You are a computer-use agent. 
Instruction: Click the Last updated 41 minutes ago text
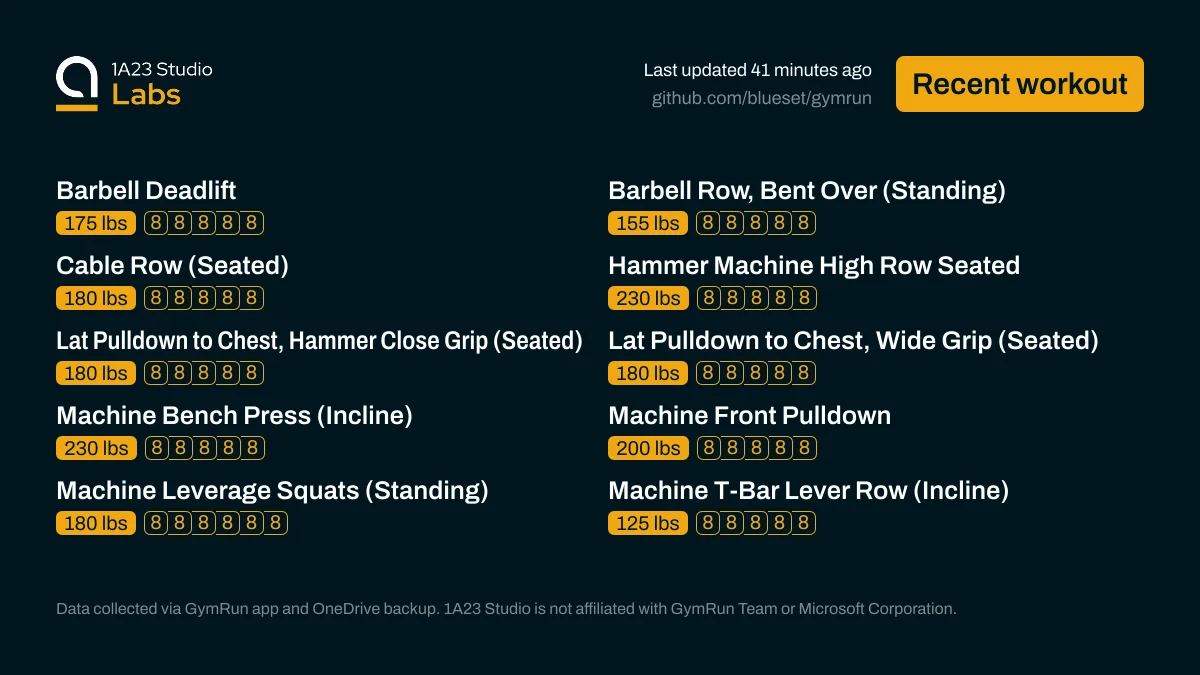(x=757, y=70)
